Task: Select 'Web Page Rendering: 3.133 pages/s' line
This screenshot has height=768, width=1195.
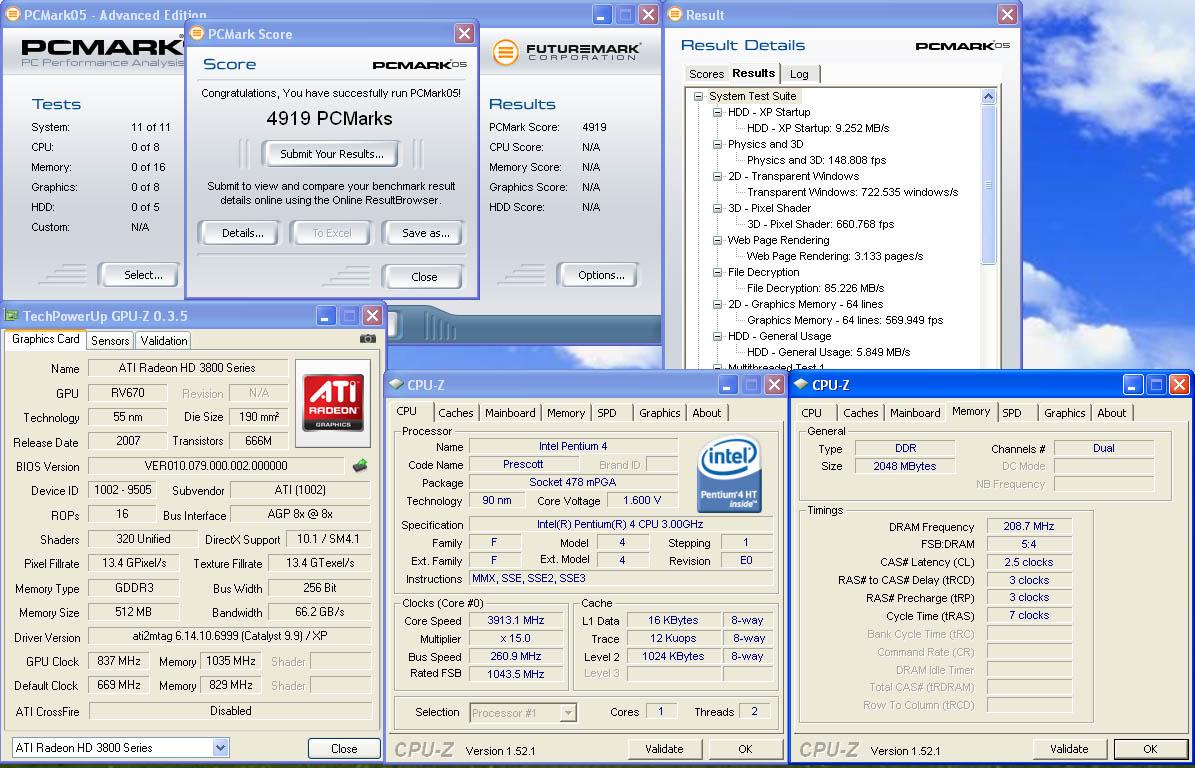Action: click(x=835, y=256)
